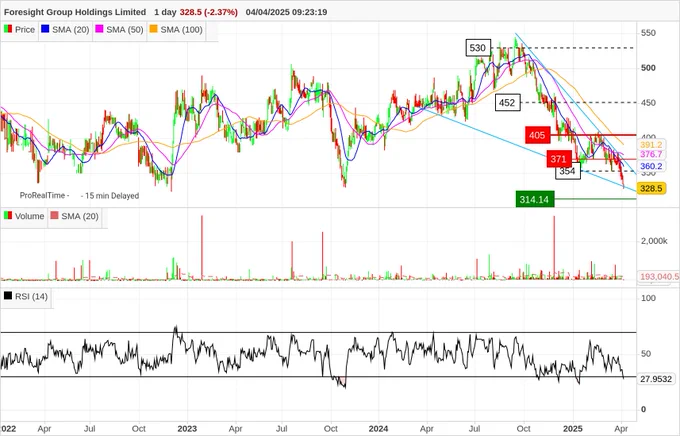Click the 100 RSI axis label
The height and width of the screenshot is (436, 680).
pos(648,298)
